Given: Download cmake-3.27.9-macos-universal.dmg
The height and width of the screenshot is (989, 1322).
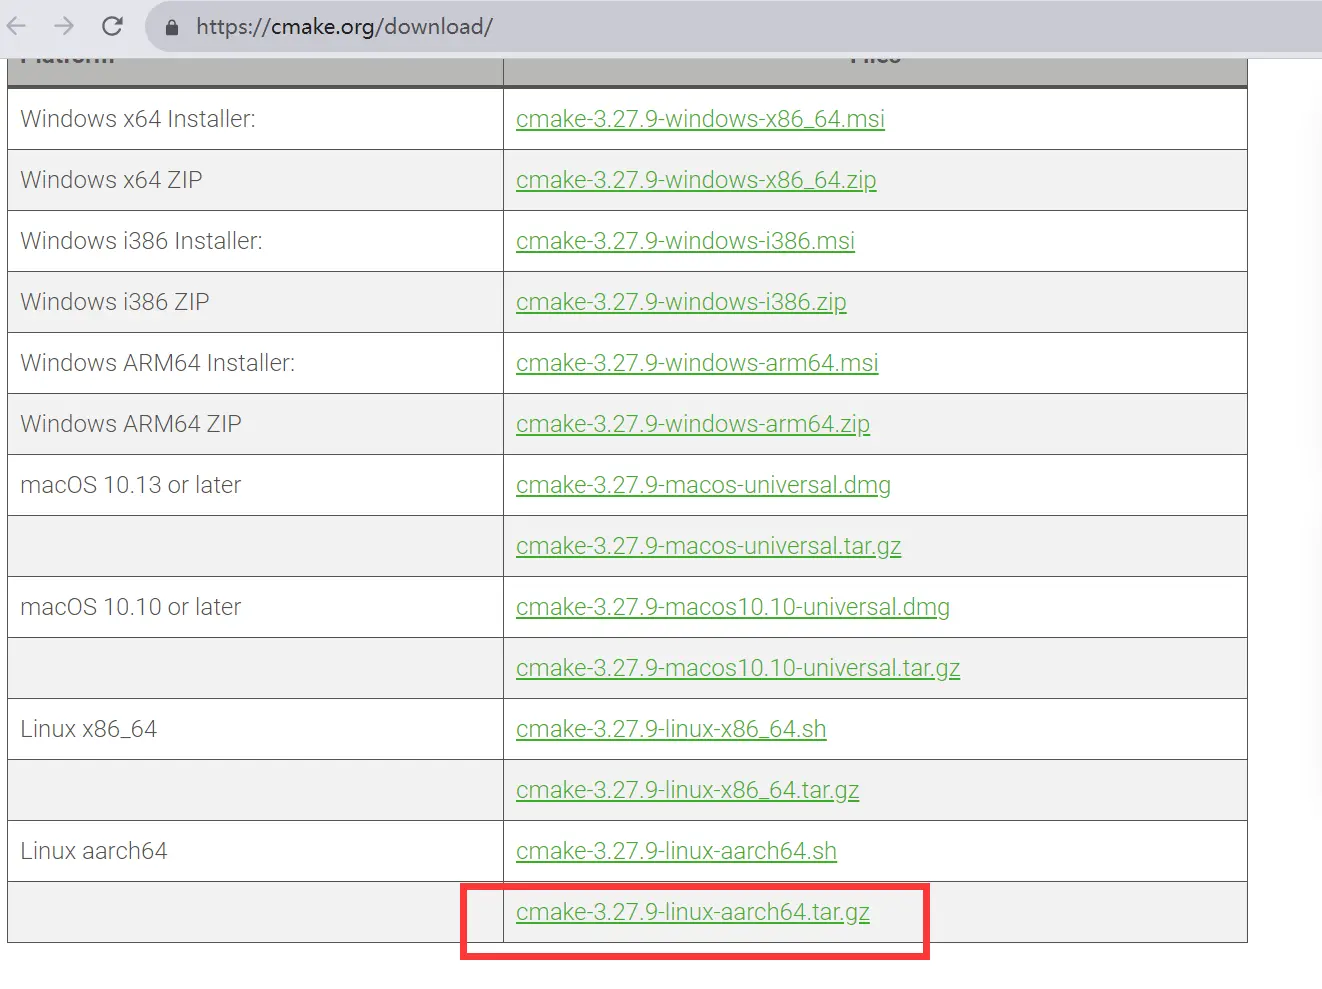Looking at the screenshot, I should coord(703,485).
